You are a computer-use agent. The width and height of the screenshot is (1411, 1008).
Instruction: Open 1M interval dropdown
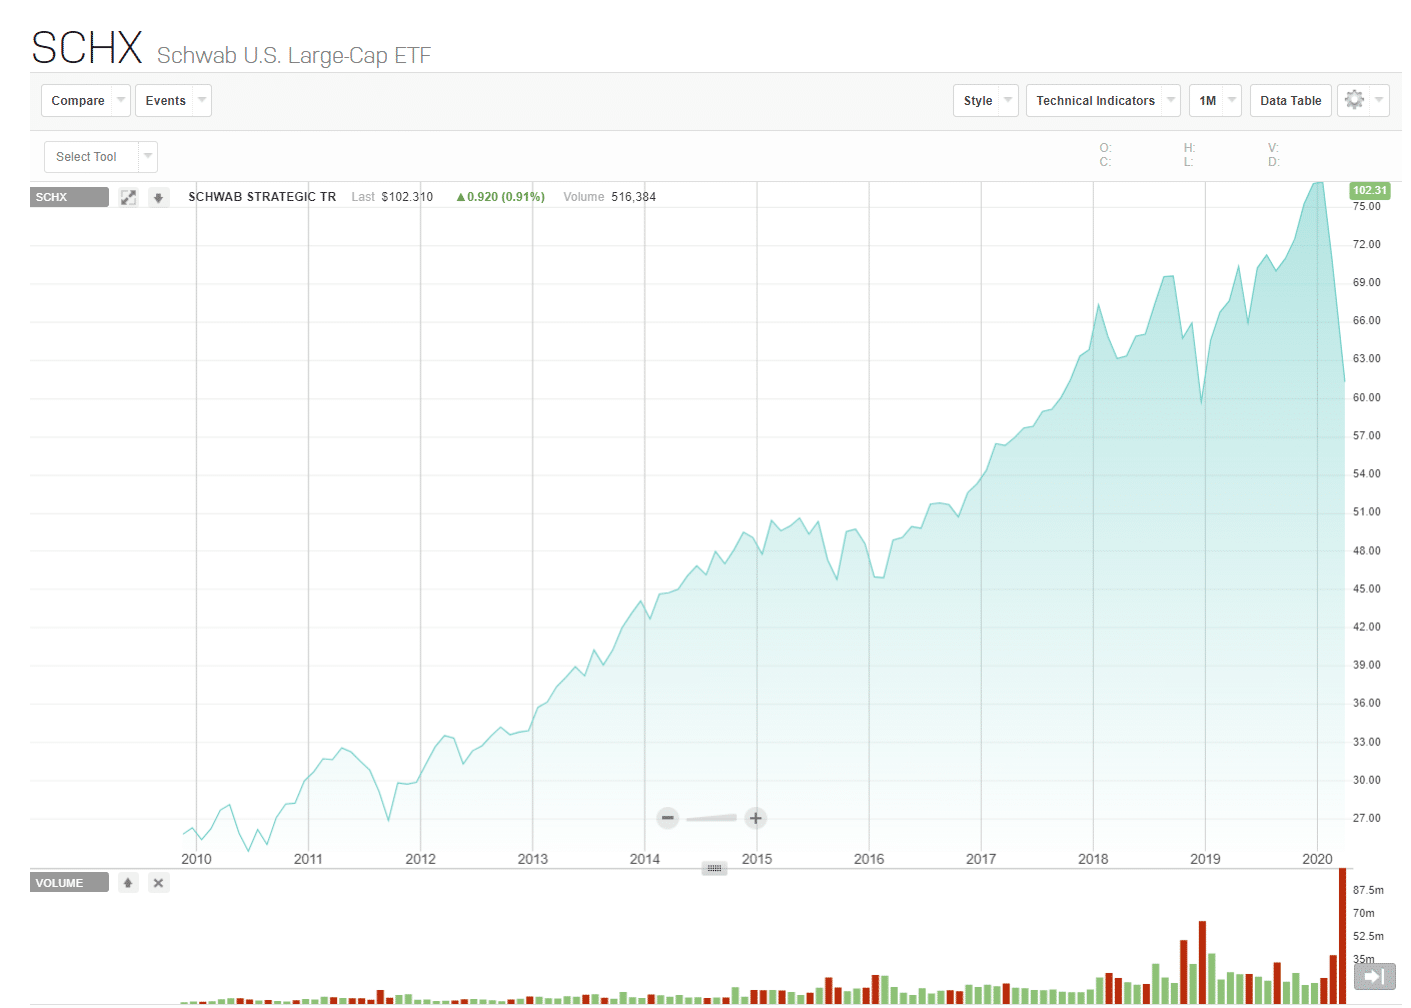click(1216, 100)
